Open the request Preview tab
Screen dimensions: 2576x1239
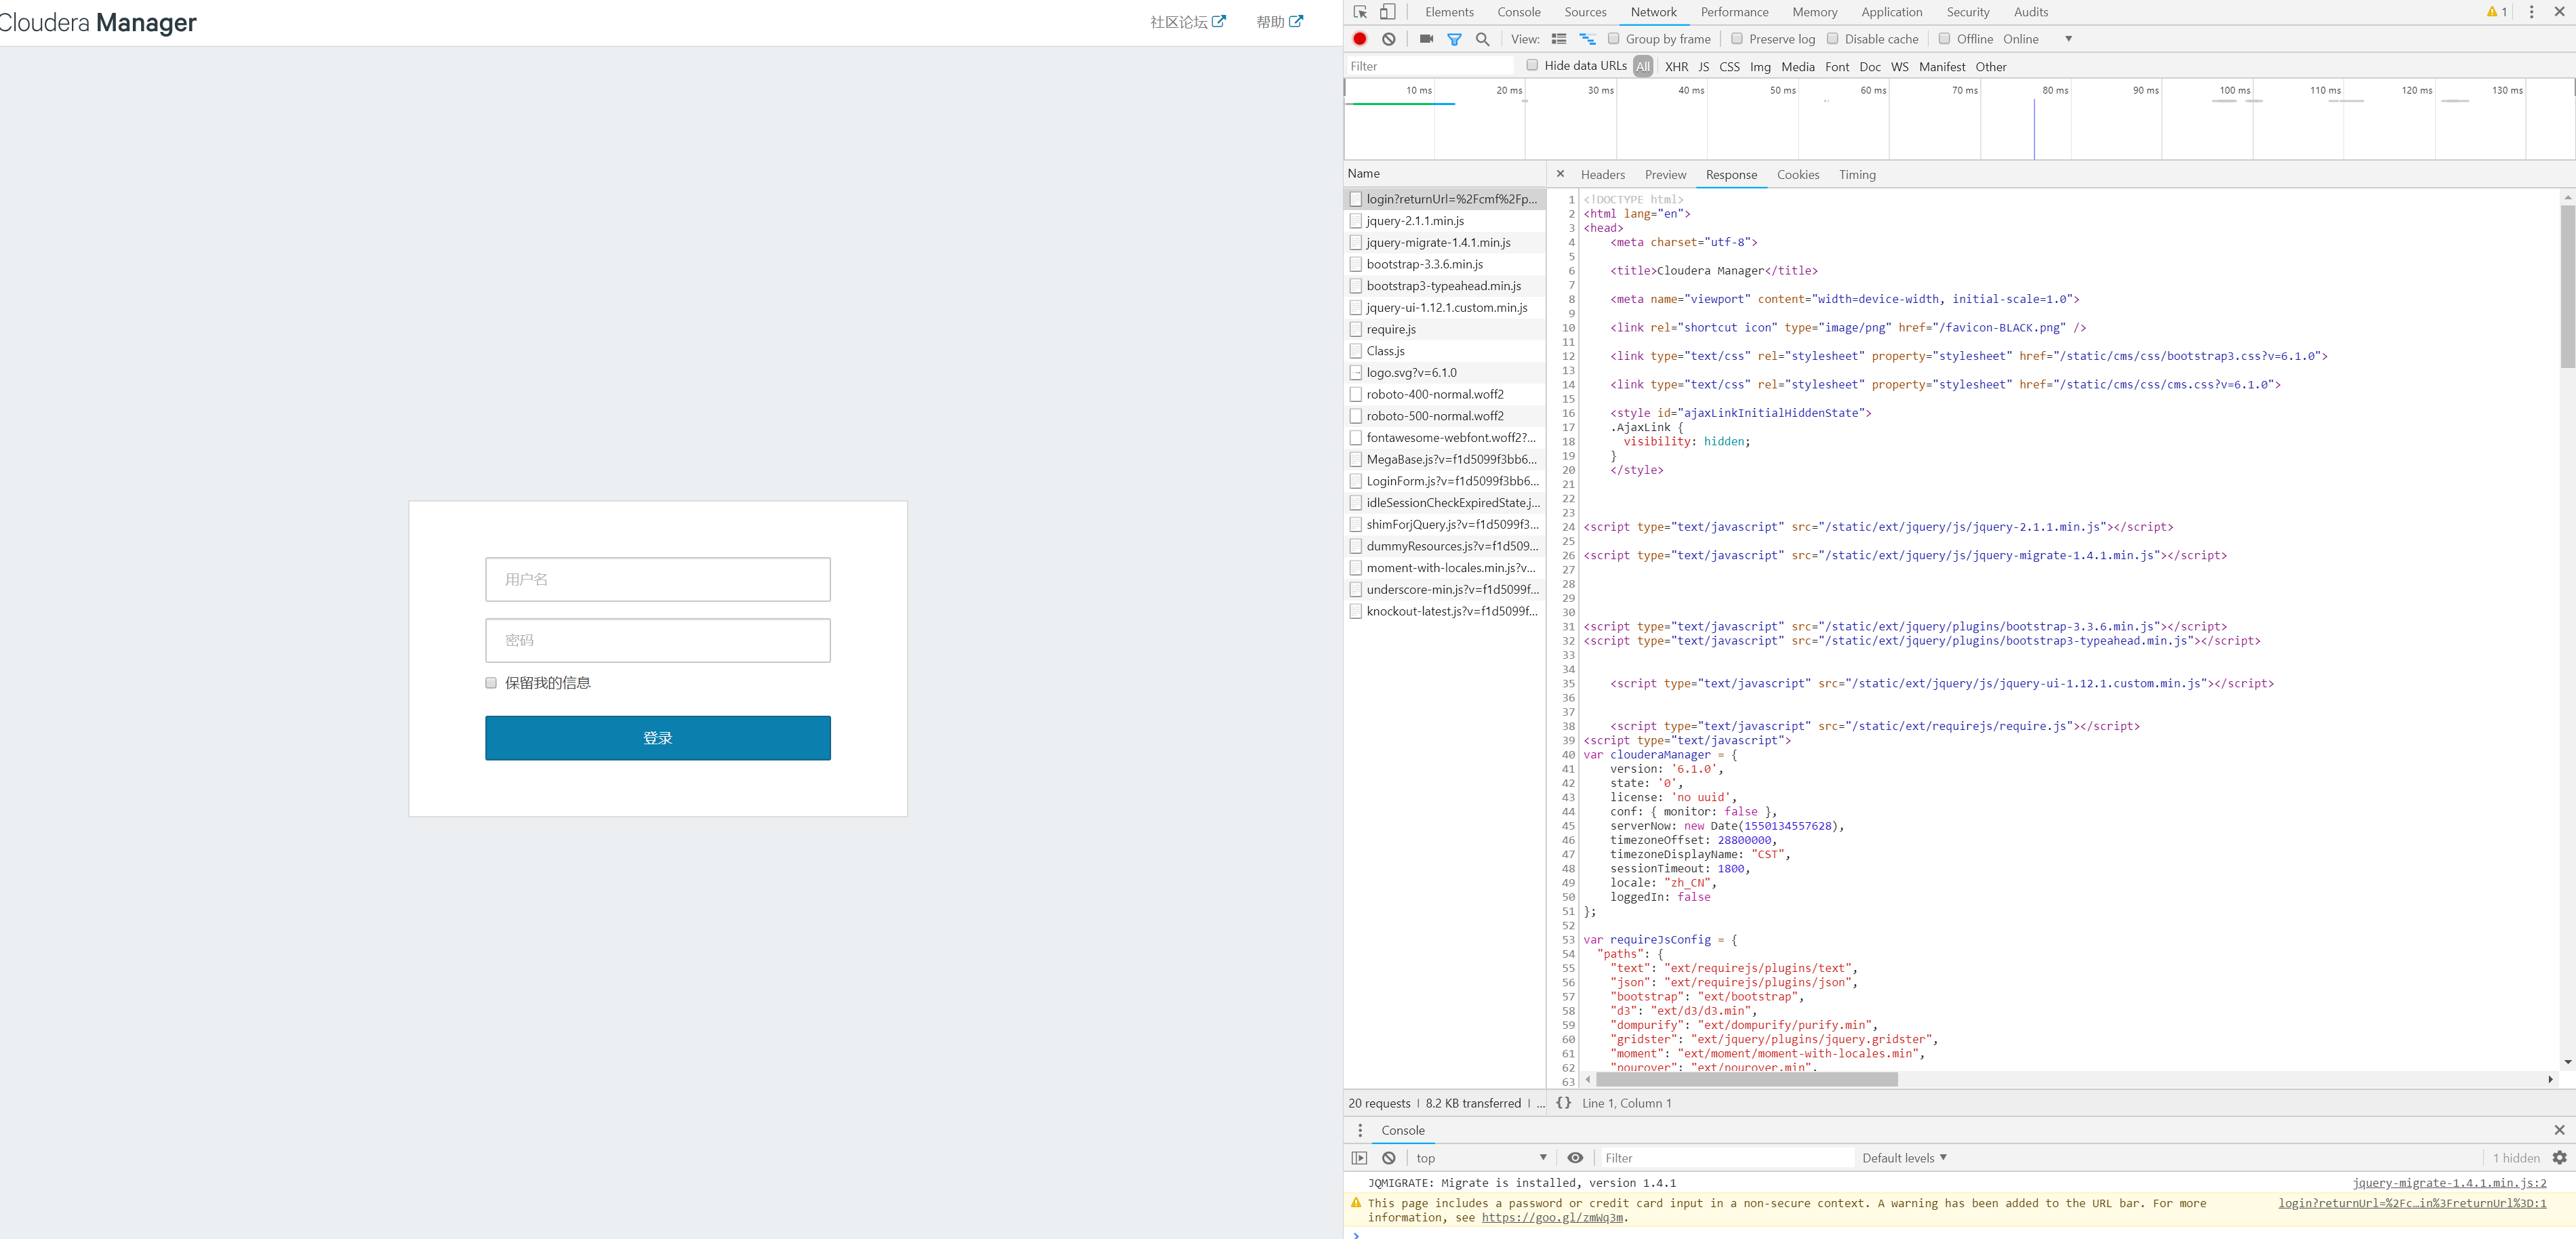(x=1665, y=174)
